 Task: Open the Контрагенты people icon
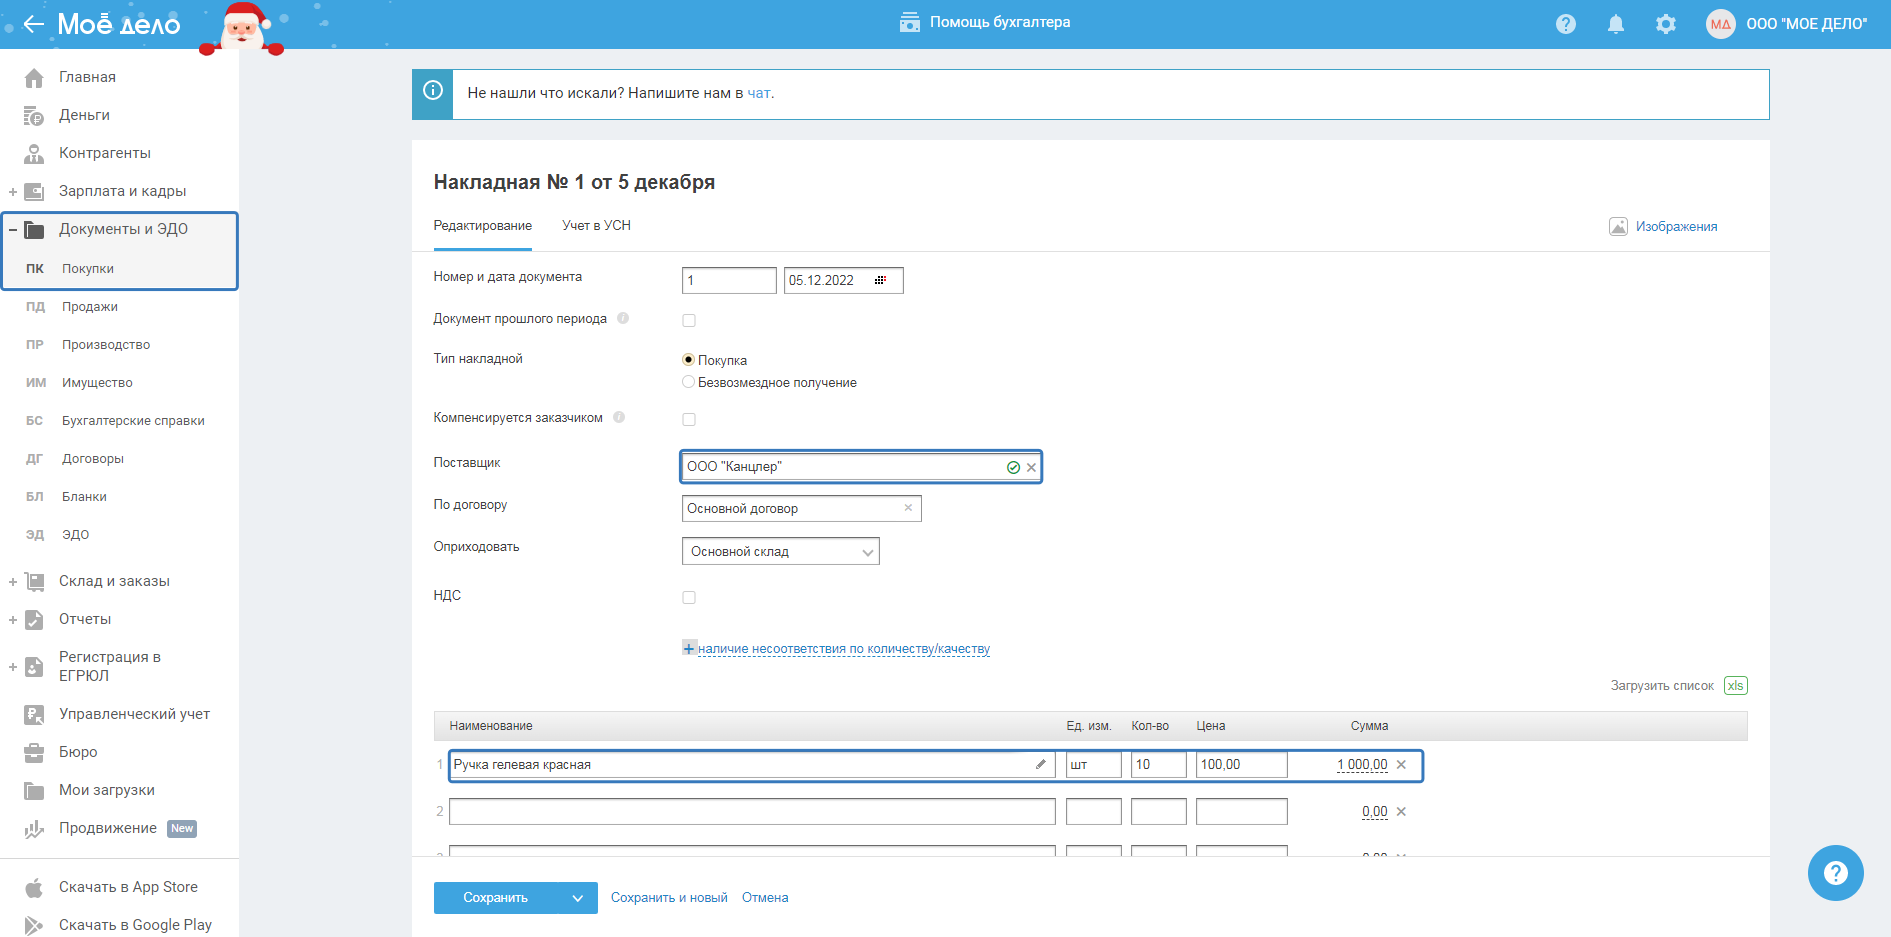(34, 153)
